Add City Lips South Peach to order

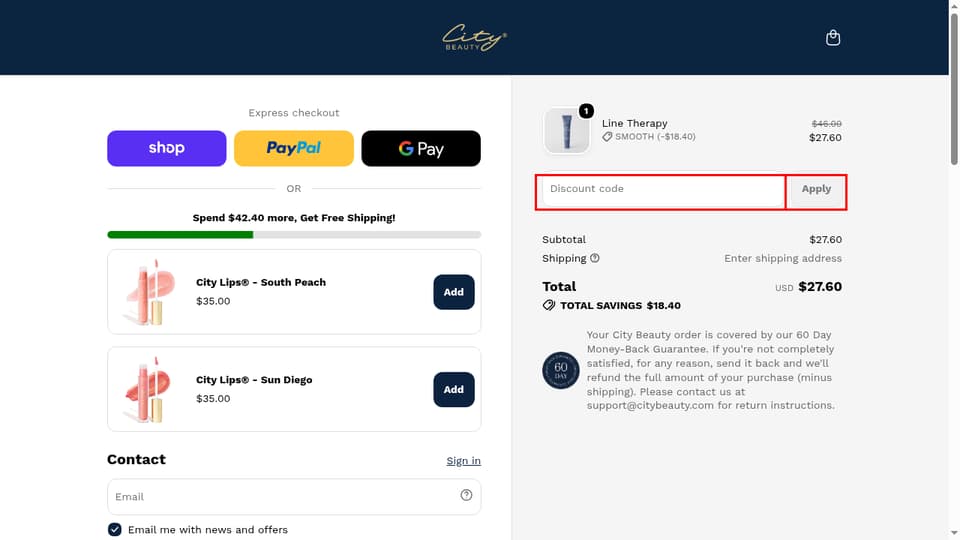click(x=454, y=292)
